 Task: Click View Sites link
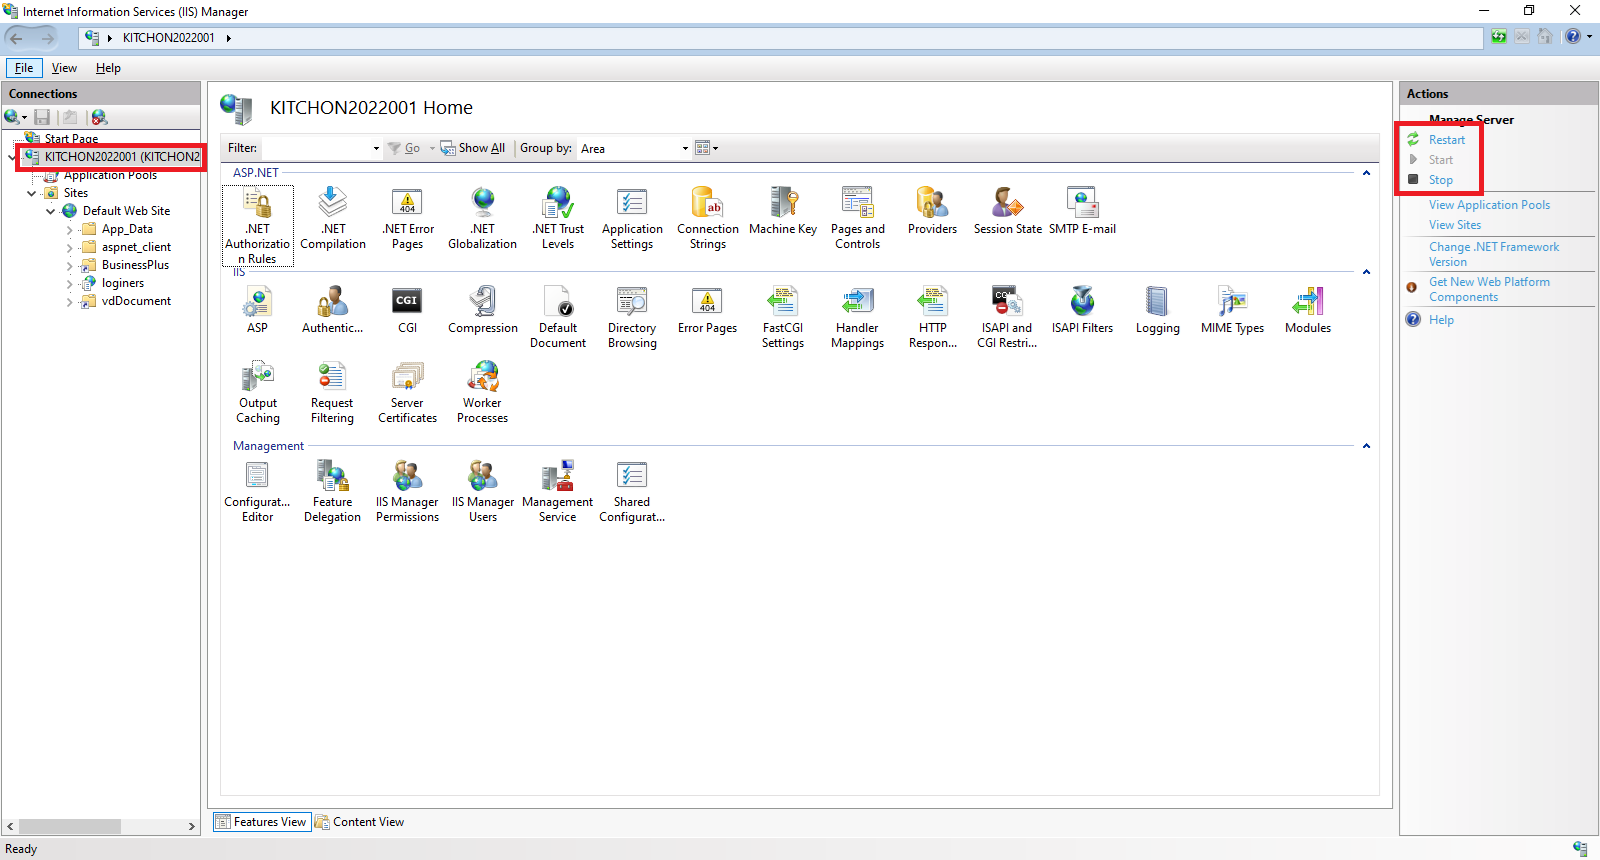[1455, 225]
